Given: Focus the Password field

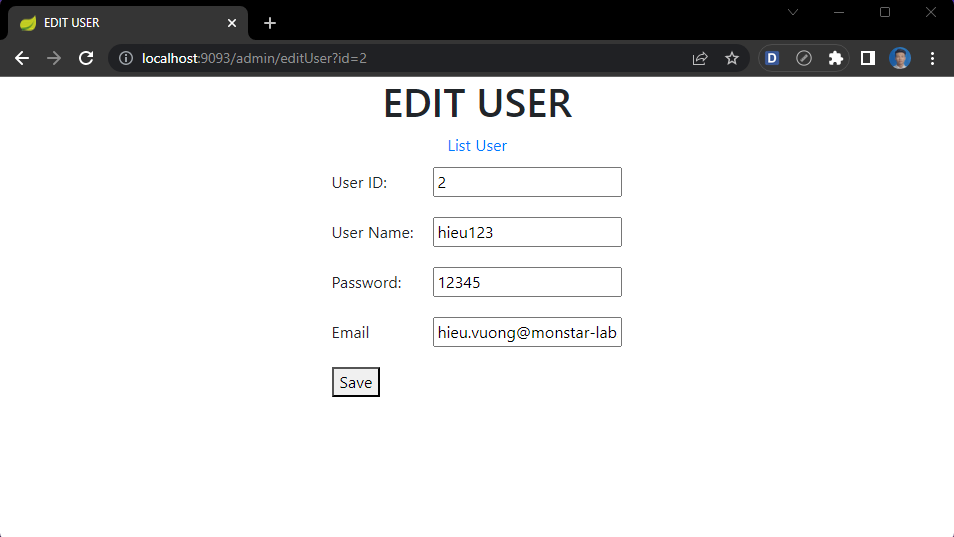Looking at the screenshot, I should [x=527, y=282].
